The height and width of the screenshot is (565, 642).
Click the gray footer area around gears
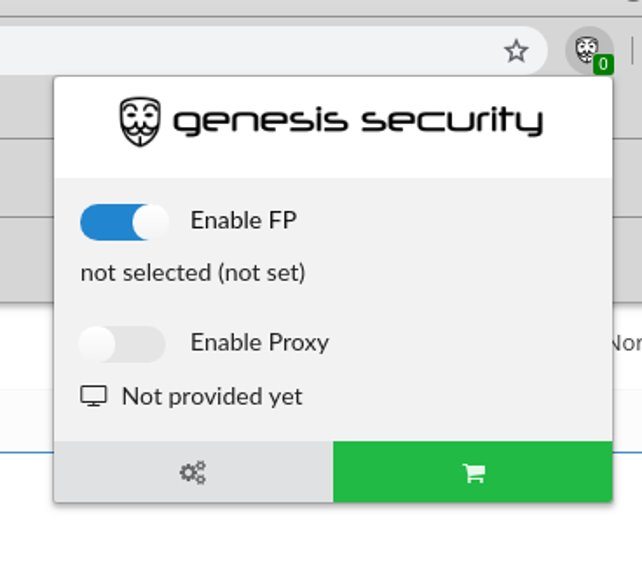tap(193, 472)
